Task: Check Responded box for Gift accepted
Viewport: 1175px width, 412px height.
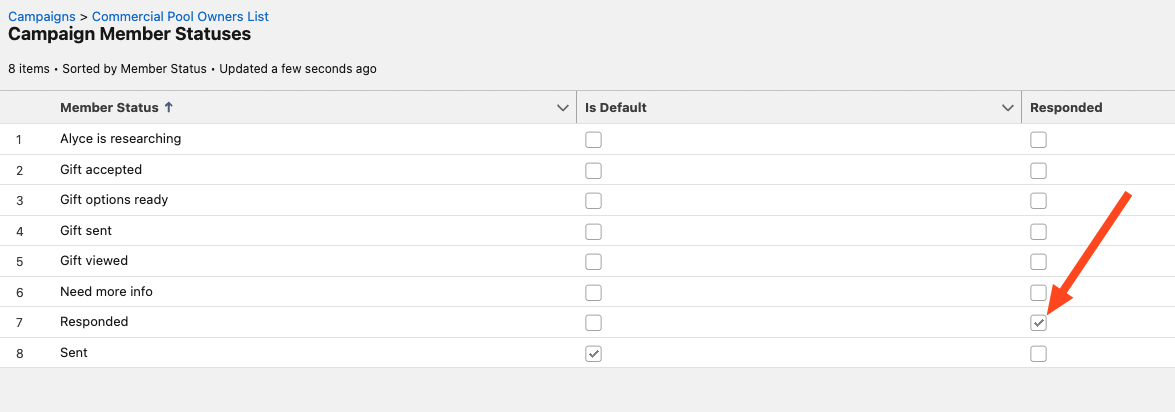Action: pyautogui.click(x=1038, y=171)
